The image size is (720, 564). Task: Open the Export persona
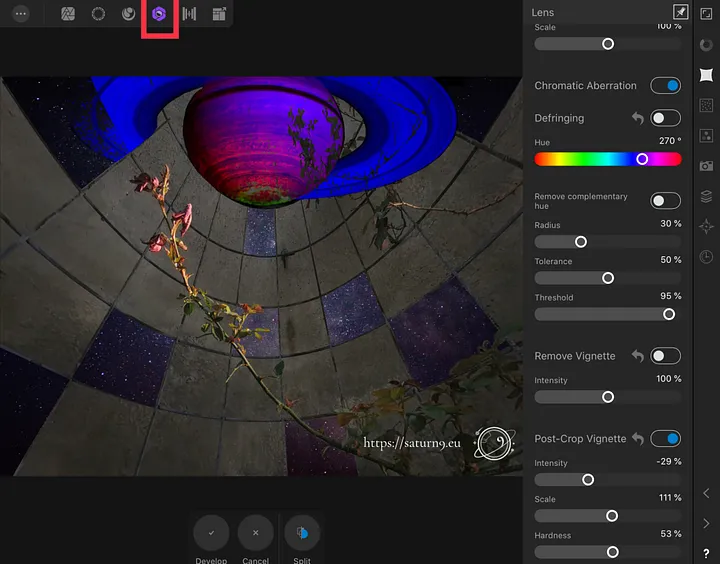pyautogui.click(x=219, y=15)
